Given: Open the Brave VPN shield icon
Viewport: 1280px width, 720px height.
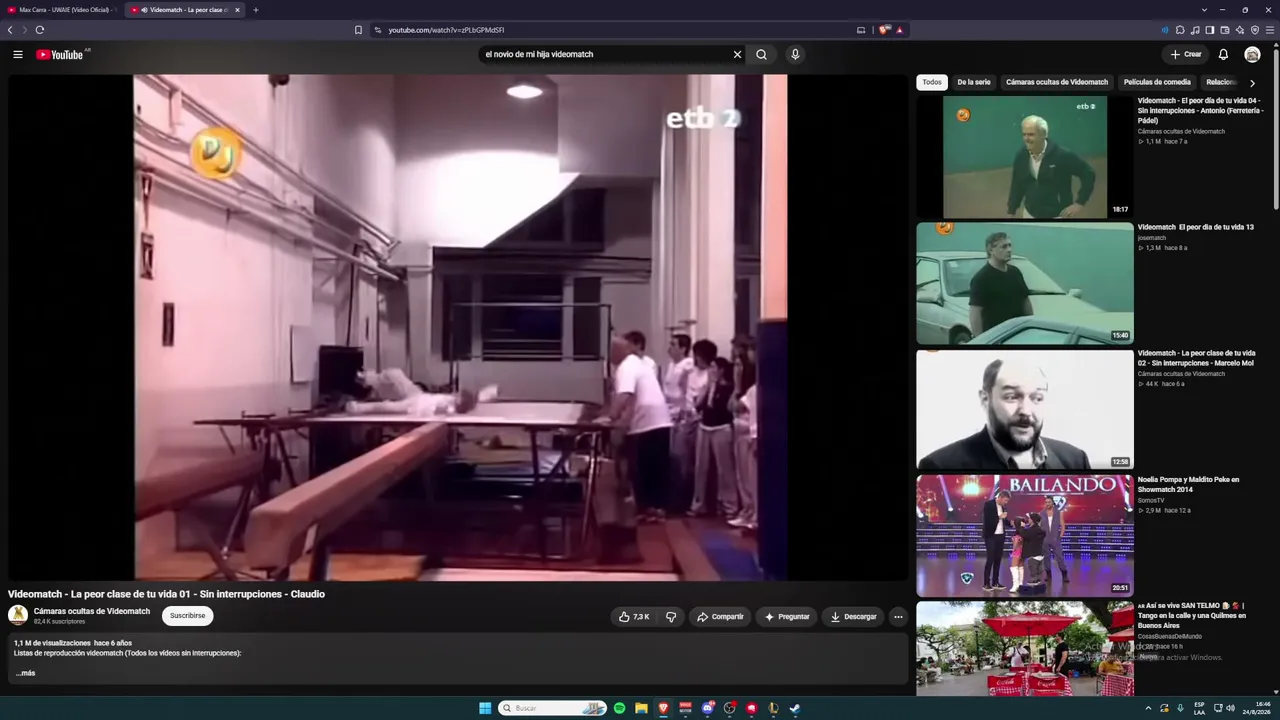Looking at the screenshot, I should (x=1255, y=30).
